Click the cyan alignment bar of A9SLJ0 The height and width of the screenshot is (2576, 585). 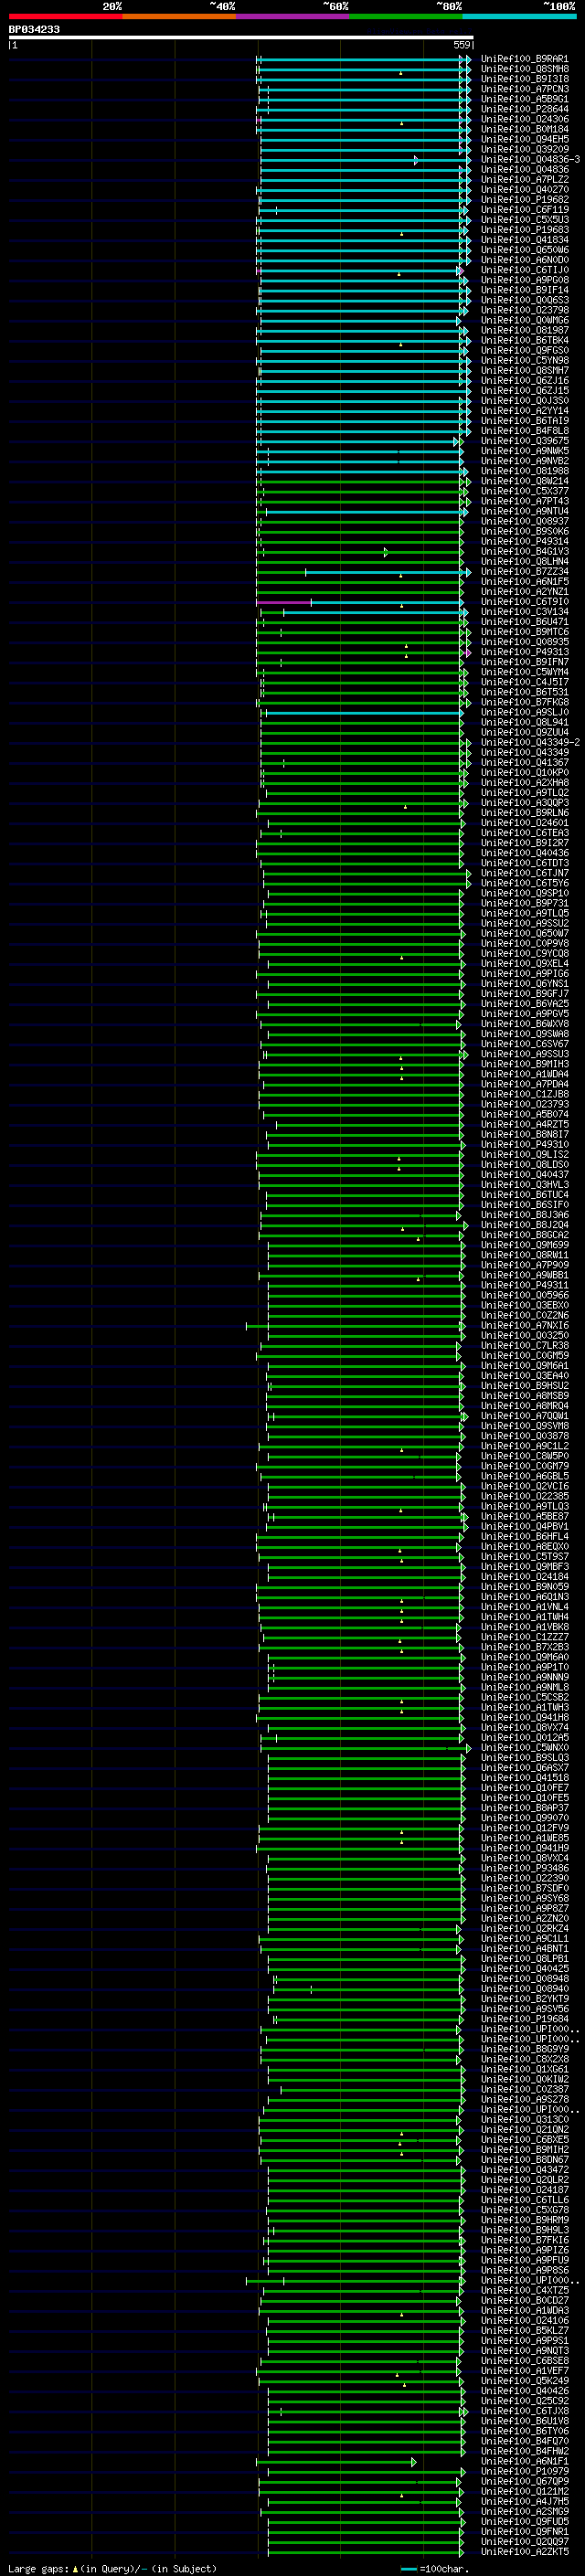click(363, 713)
